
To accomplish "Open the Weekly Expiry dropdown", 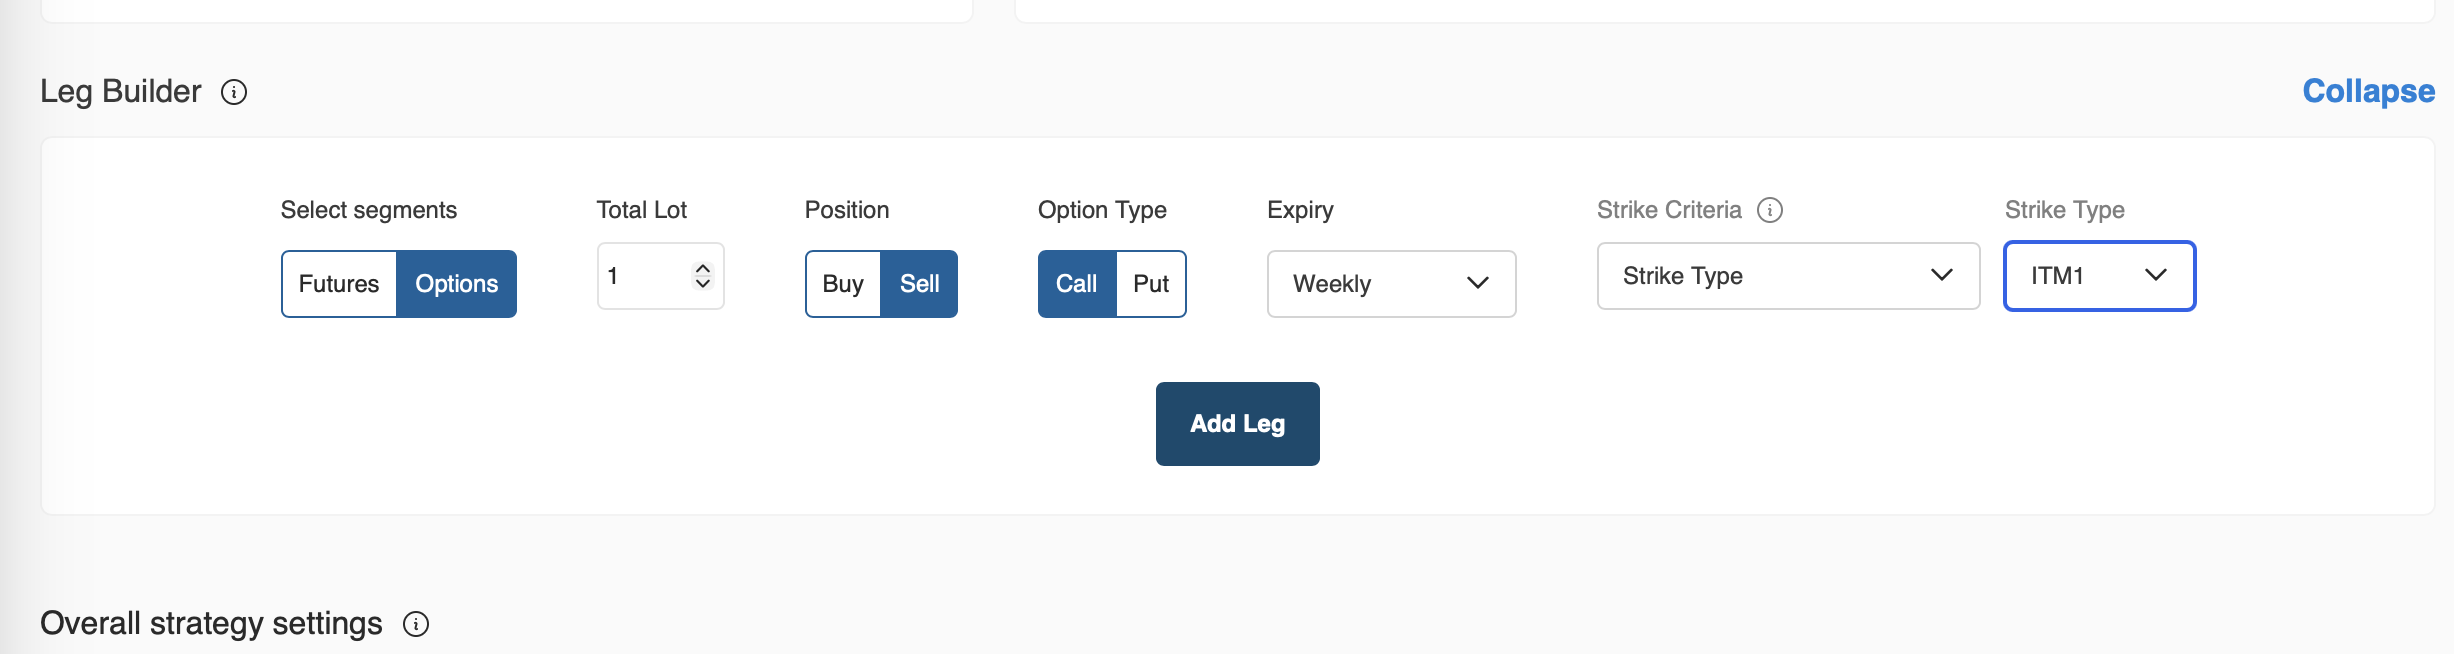I will (x=1391, y=284).
